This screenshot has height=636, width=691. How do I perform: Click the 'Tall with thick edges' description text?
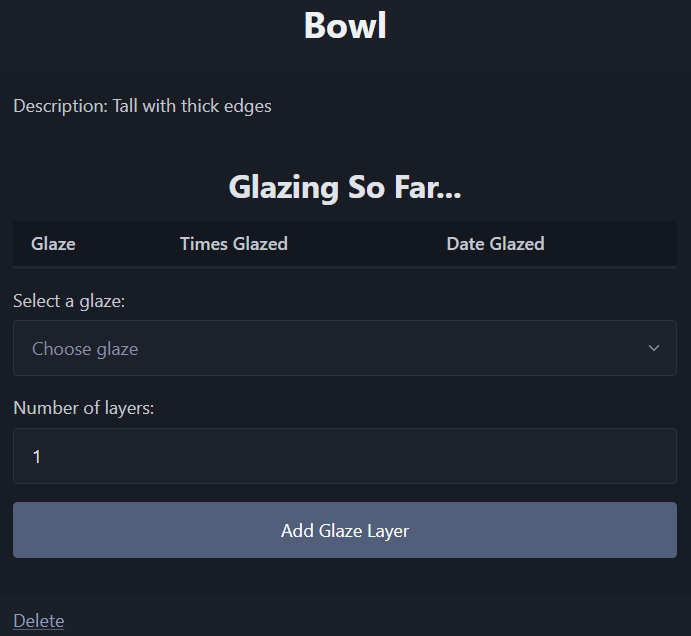(192, 106)
